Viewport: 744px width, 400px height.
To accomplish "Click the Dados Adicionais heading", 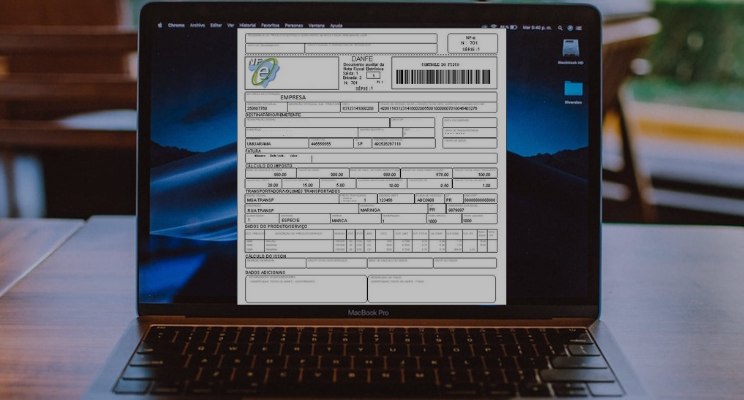I will tap(265, 272).
